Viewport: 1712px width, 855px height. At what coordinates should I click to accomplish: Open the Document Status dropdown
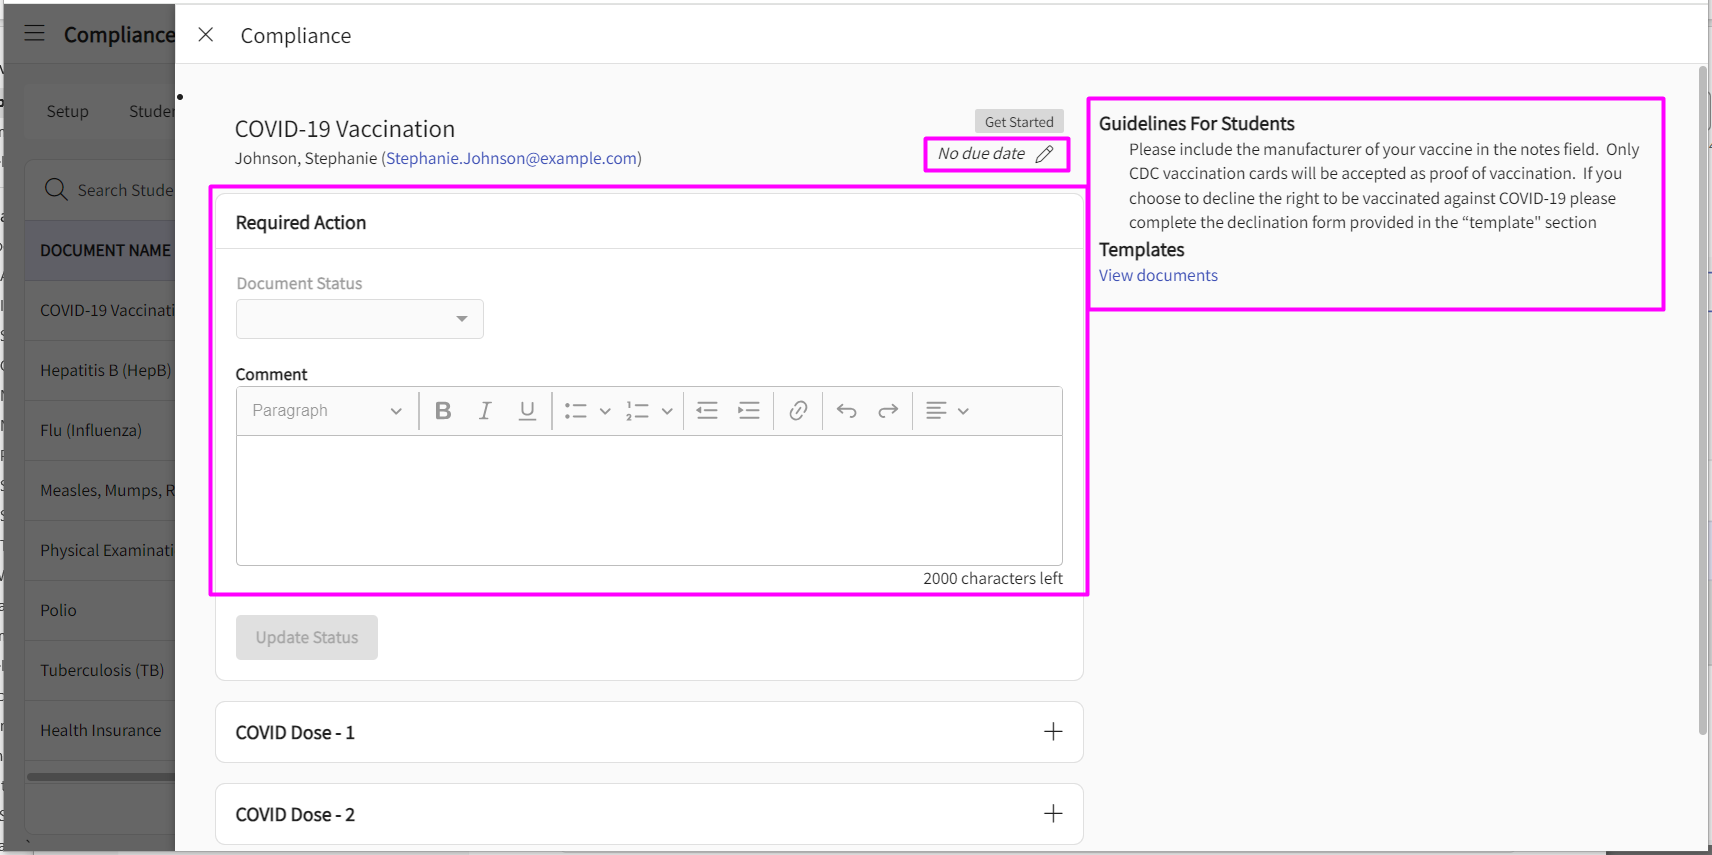click(x=360, y=319)
